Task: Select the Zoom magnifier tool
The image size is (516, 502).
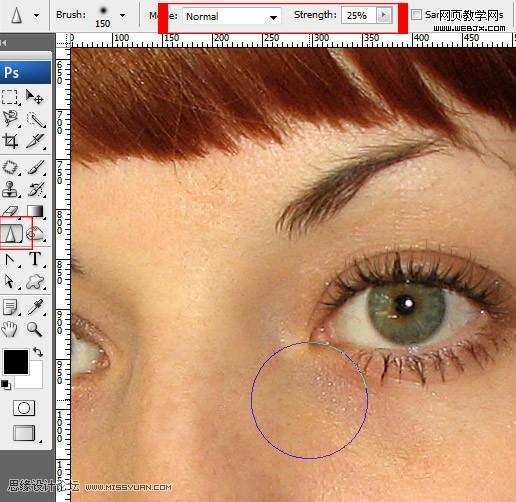Action: pyautogui.click(x=35, y=329)
